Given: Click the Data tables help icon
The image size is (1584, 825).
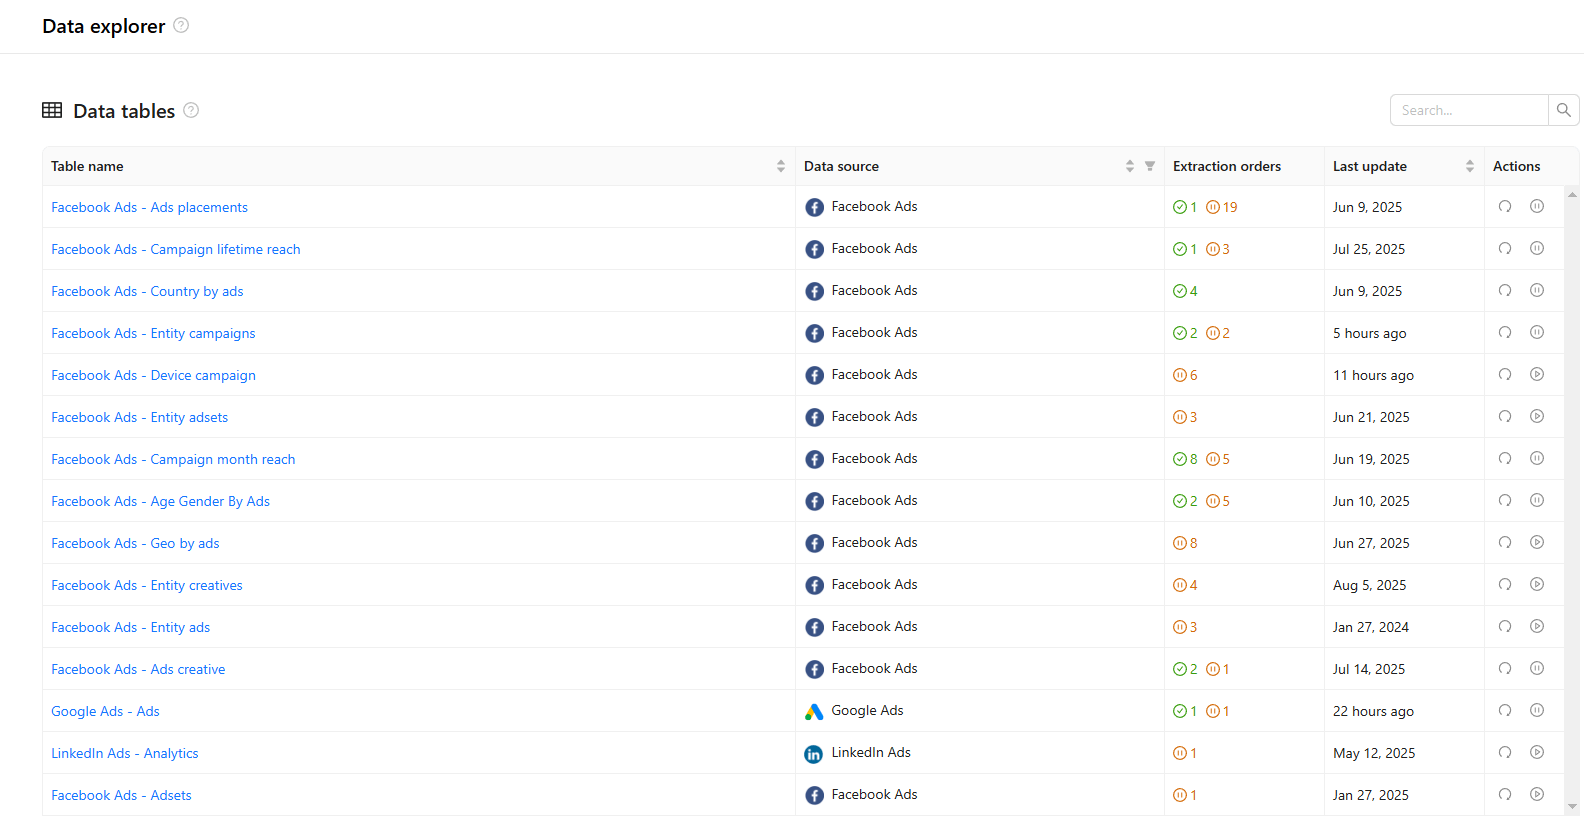Looking at the screenshot, I should (x=191, y=110).
